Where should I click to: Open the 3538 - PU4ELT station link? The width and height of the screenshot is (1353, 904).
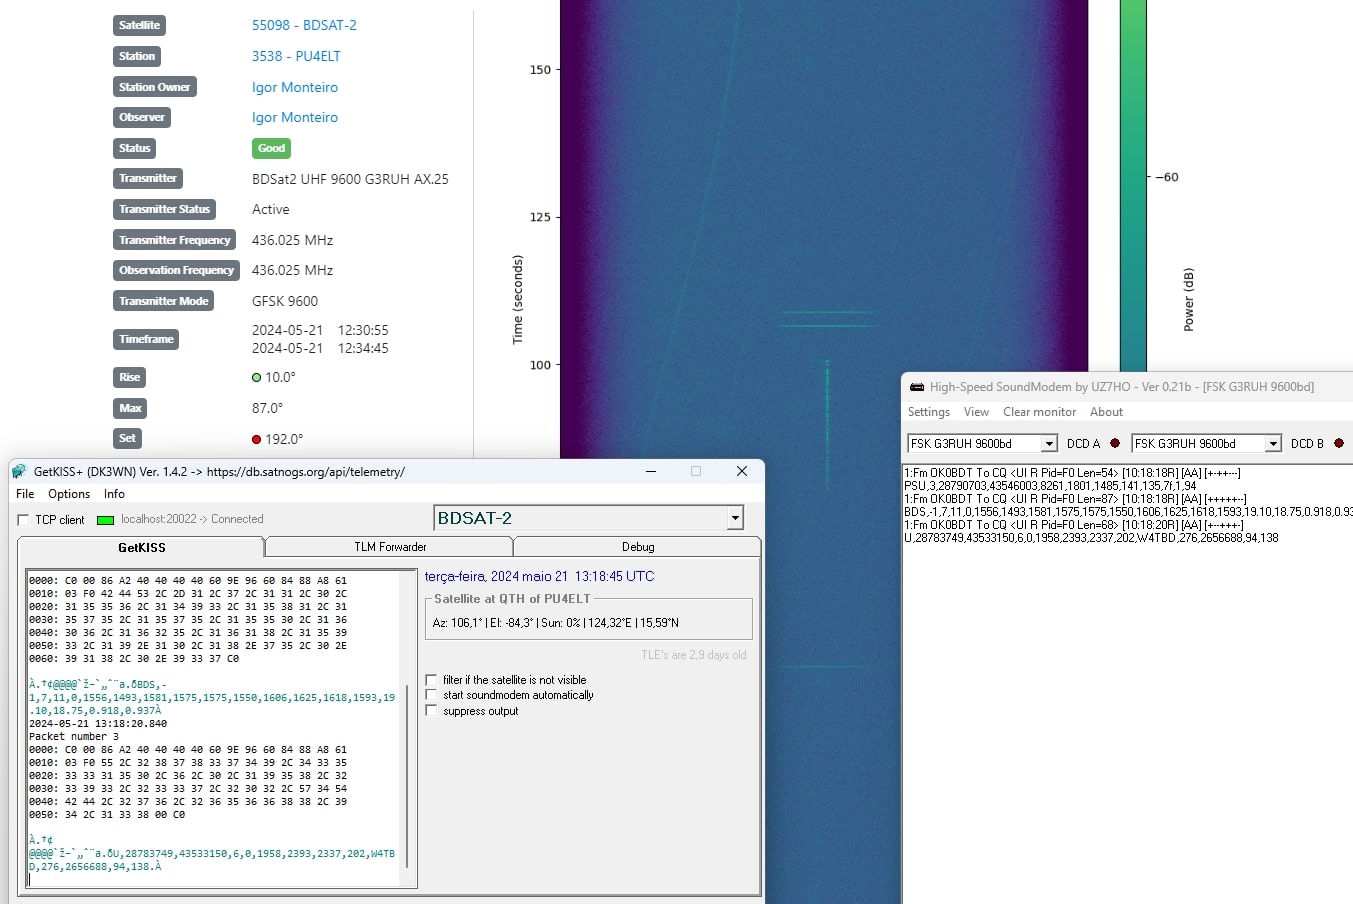(296, 56)
